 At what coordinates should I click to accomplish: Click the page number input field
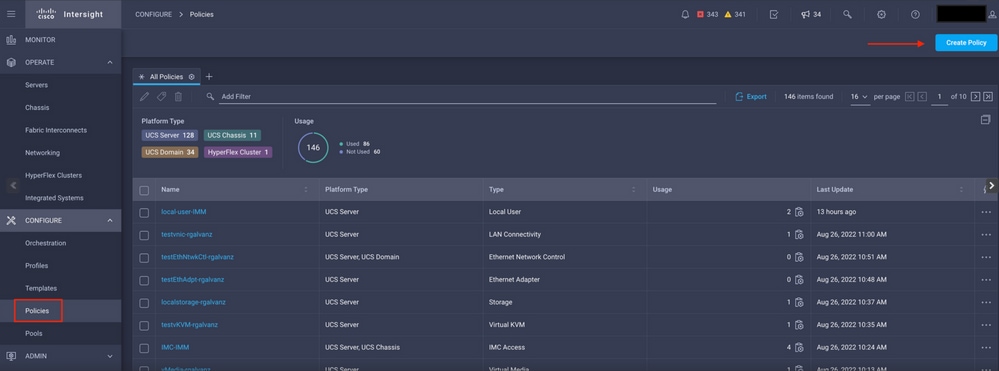(939, 97)
